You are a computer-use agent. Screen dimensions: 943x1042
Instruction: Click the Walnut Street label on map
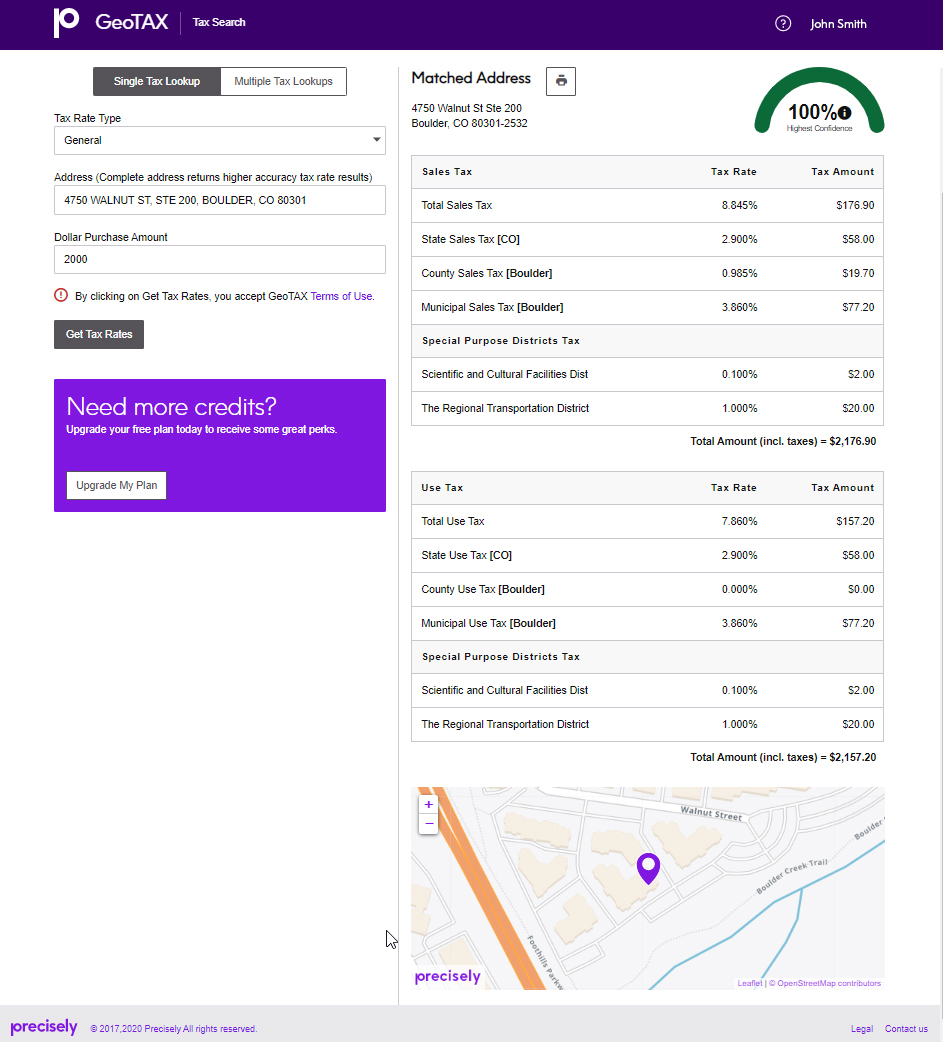tap(711, 813)
